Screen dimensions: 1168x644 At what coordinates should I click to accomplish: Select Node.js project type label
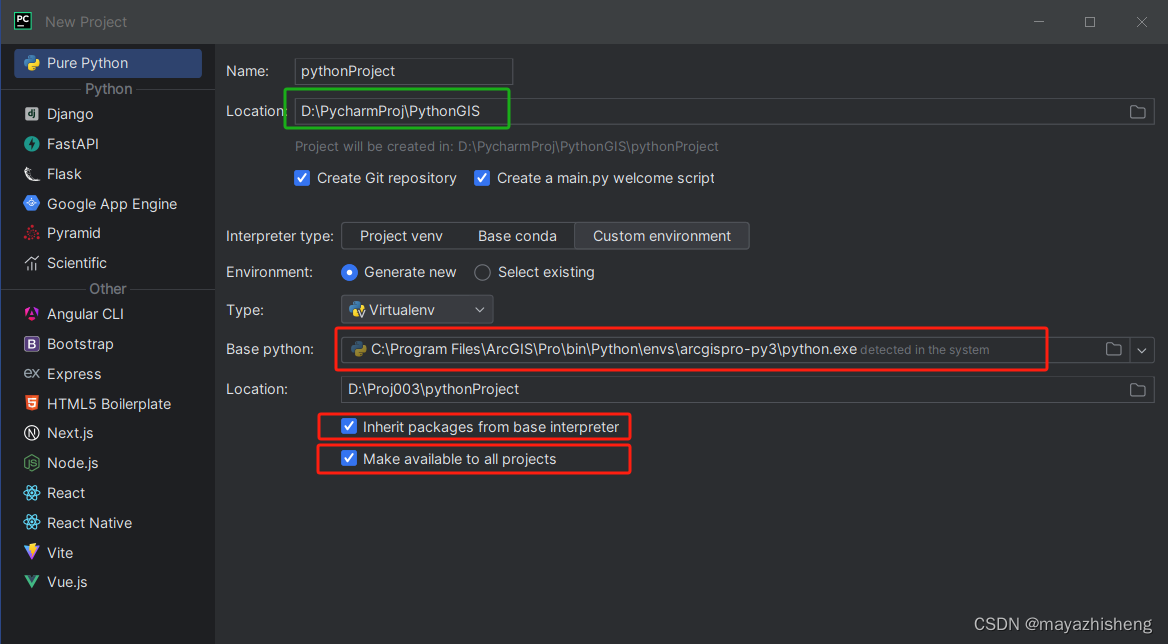click(72, 463)
